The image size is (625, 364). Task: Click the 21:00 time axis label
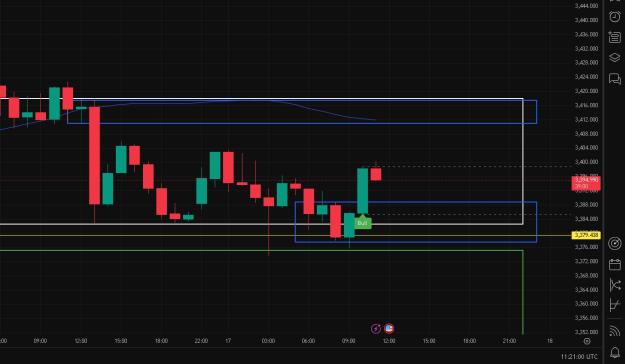pyautogui.click(x=509, y=341)
